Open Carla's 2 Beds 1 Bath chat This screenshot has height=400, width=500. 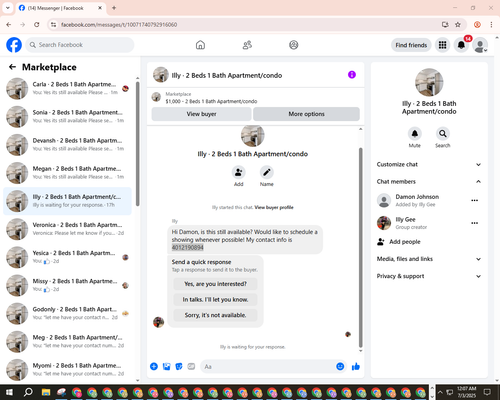click(67, 88)
